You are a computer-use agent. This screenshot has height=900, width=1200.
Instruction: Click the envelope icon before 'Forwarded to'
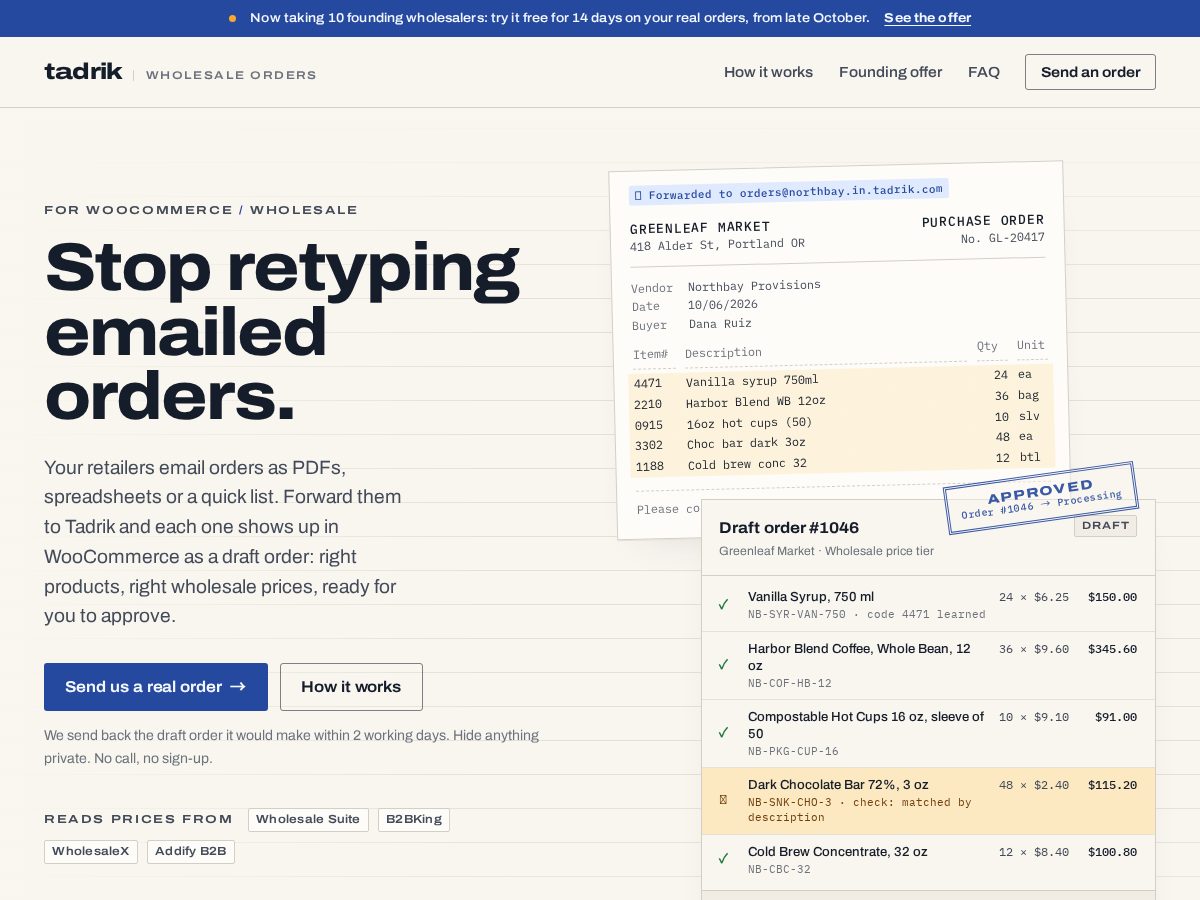tap(638, 195)
